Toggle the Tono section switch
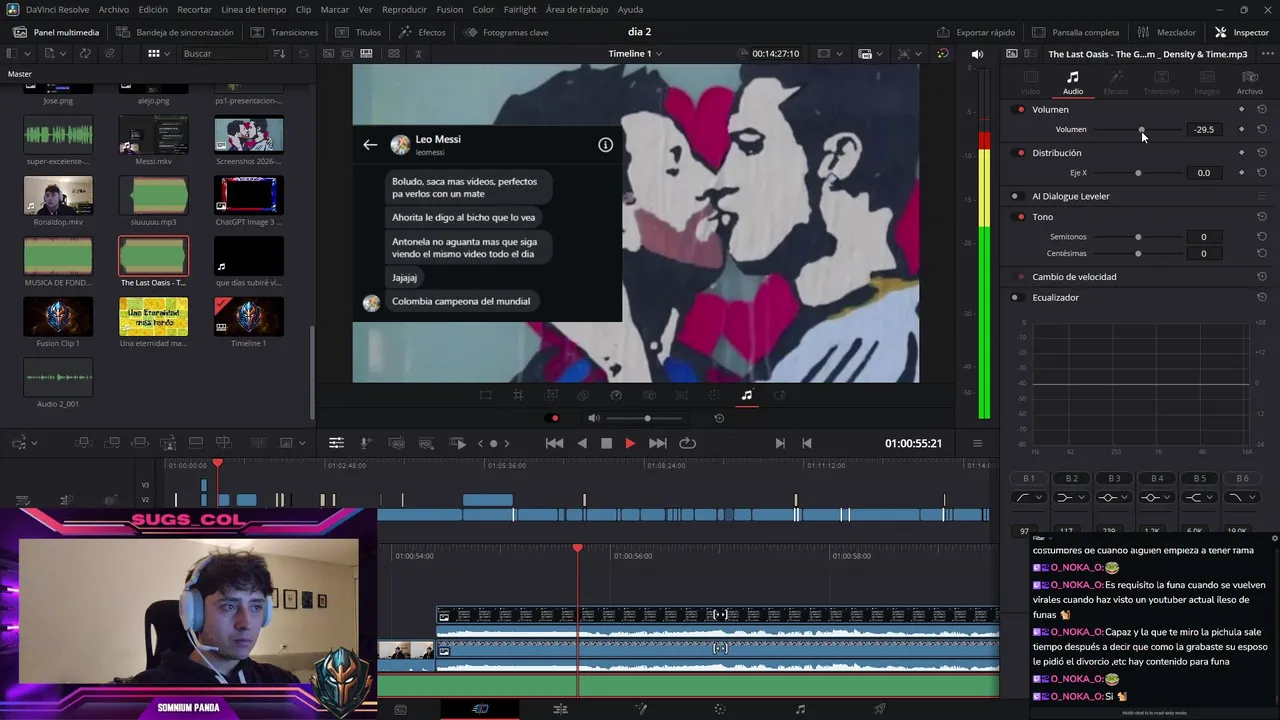The image size is (1280, 720). [x=1020, y=217]
